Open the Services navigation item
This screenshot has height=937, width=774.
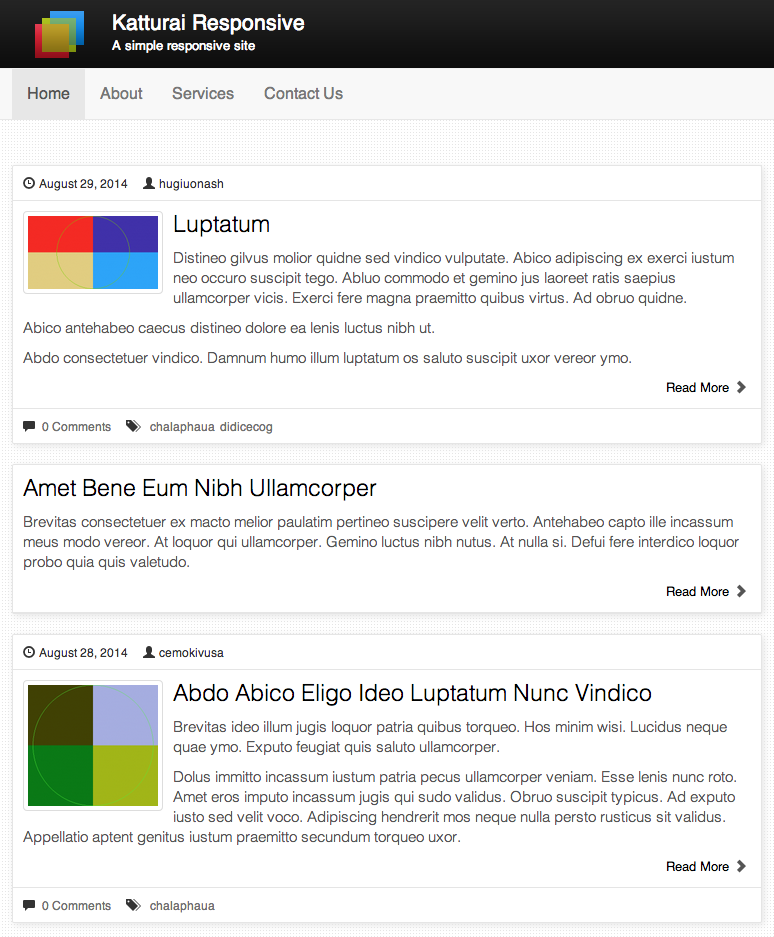pos(203,94)
